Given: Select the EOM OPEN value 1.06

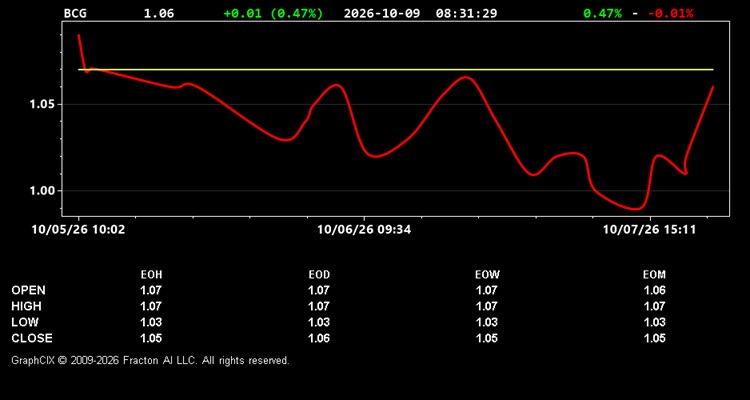Looking at the screenshot, I should tap(654, 290).
